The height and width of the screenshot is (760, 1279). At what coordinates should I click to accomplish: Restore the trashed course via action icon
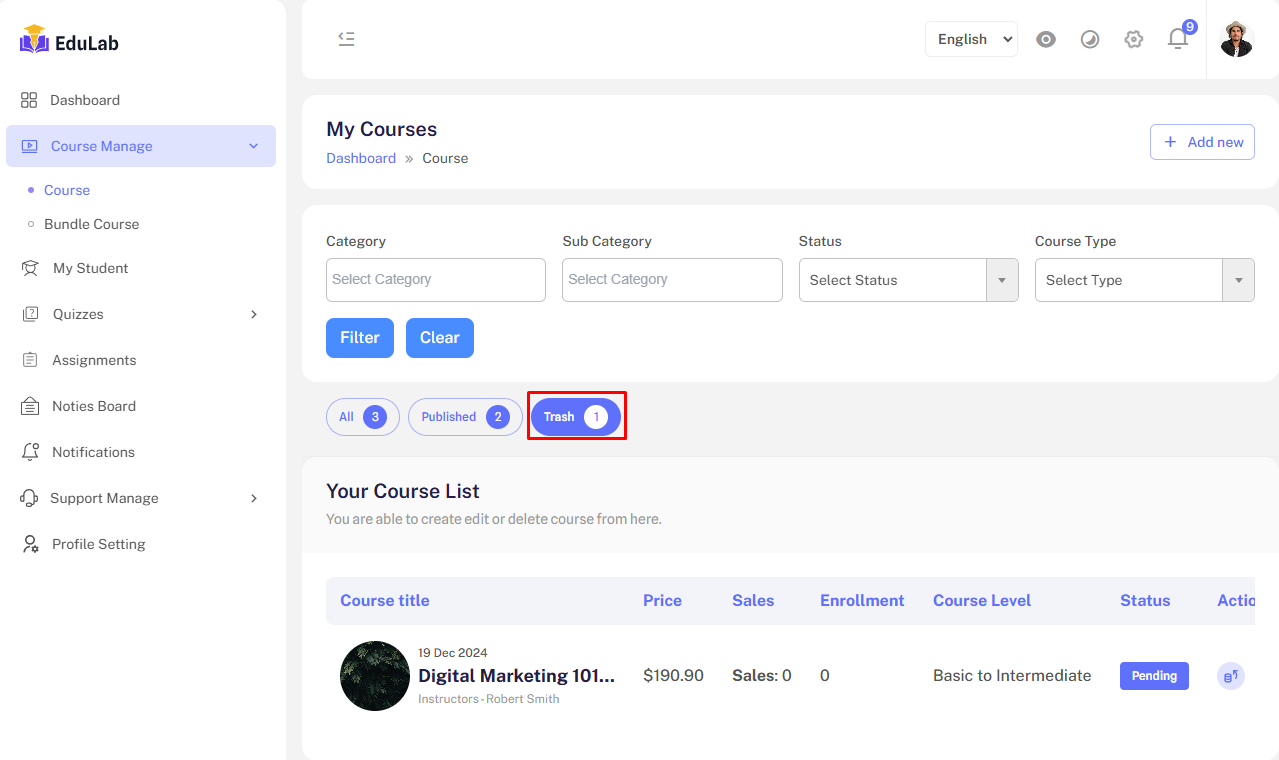tap(1230, 676)
